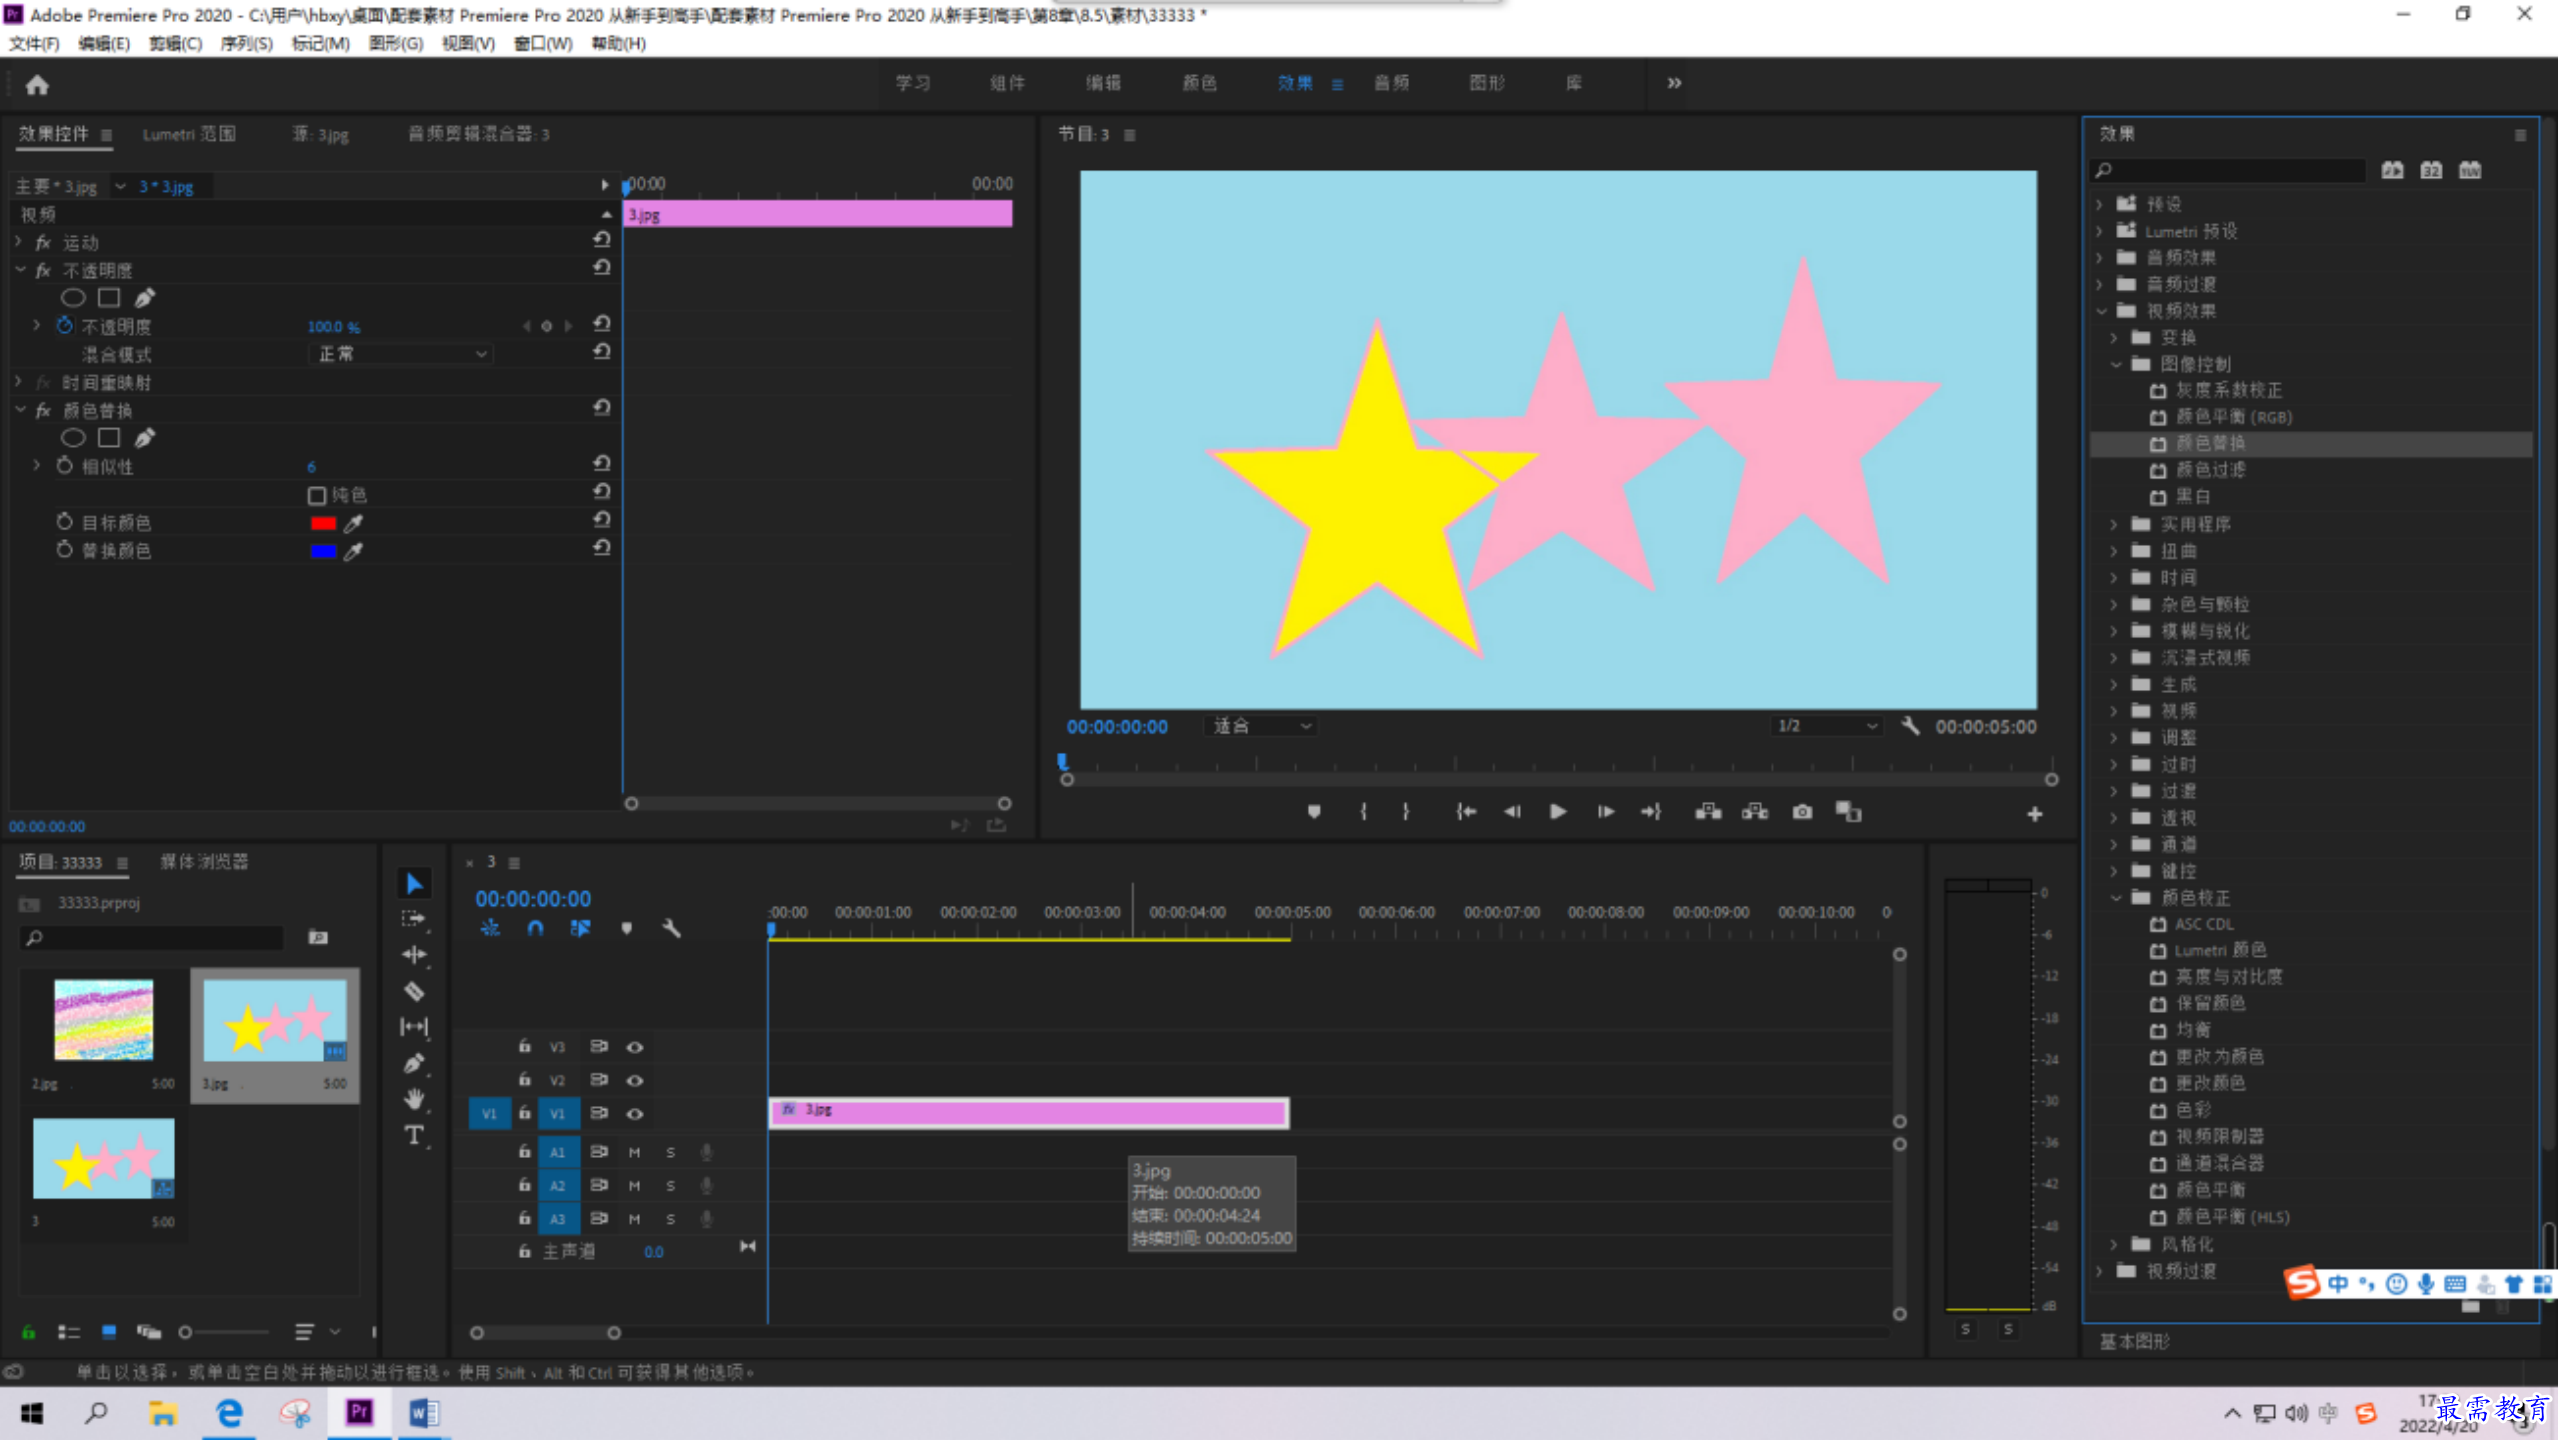Click Go to Out point button
The height and width of the screenshot is (1440, 2558).
pos(1651,812)
